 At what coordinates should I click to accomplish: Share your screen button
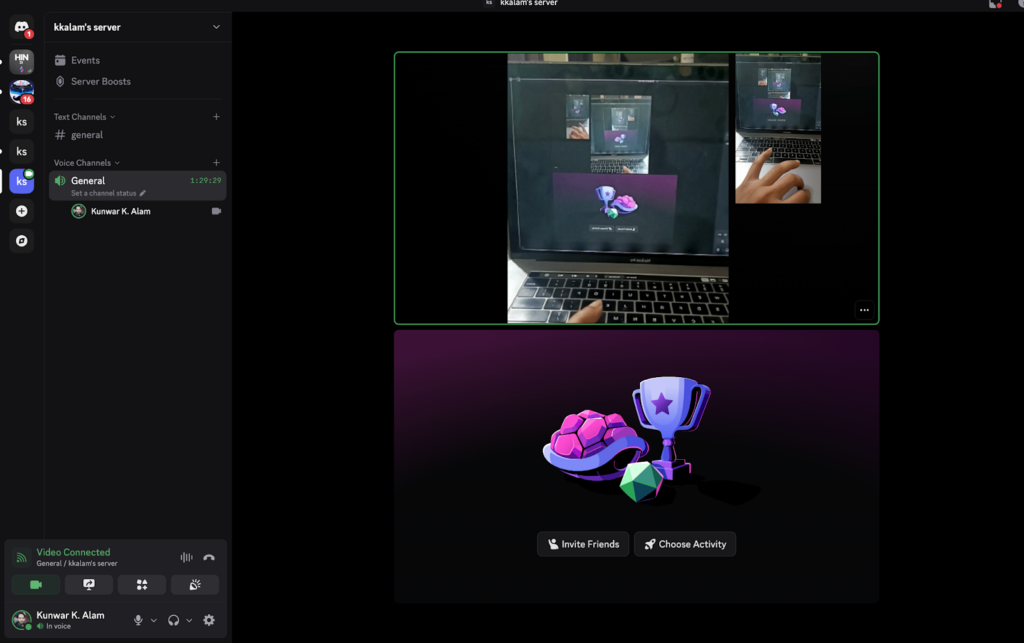(89, 585)
